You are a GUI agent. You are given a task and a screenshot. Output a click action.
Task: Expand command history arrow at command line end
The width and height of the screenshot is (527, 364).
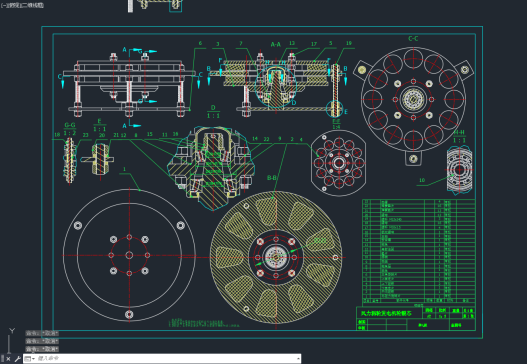point(298,359)
